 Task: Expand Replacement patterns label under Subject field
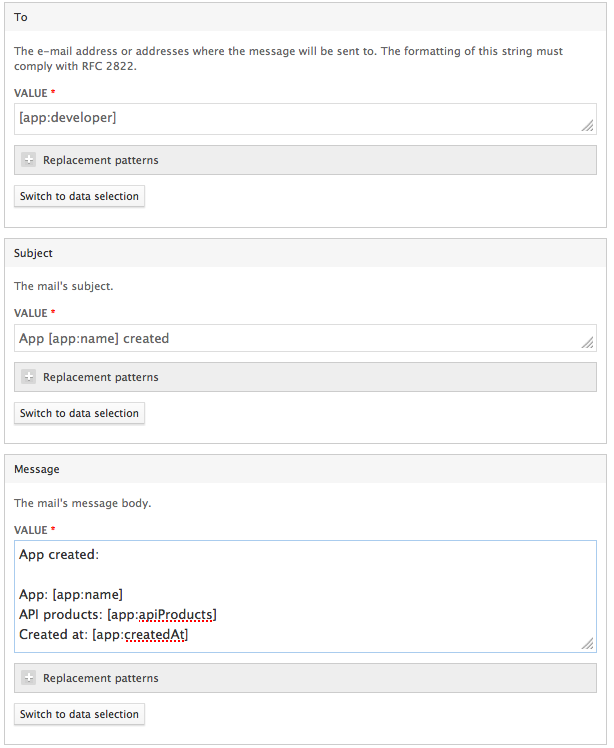pyautogui.click(x=100, y=377)
